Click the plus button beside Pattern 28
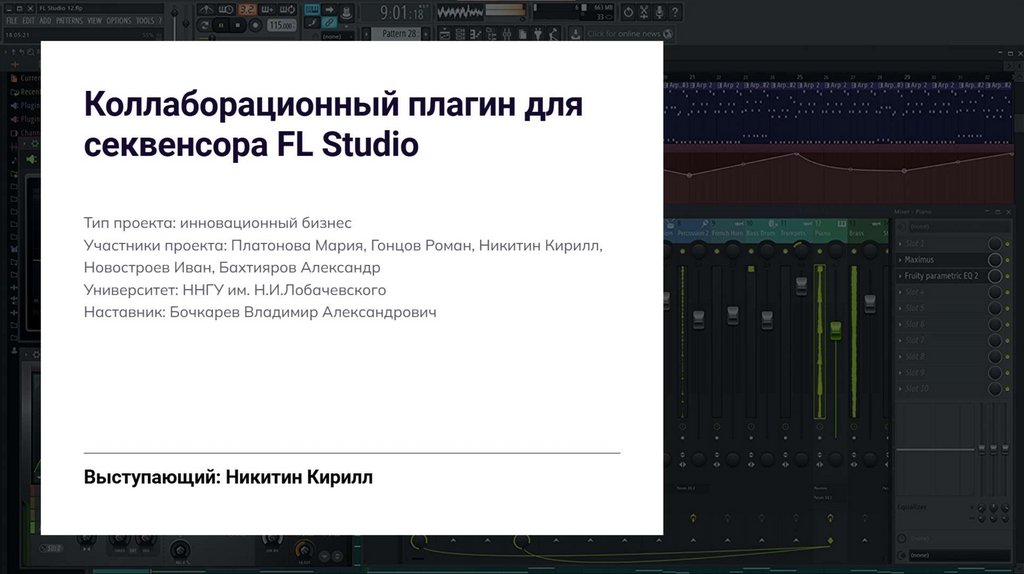Image resolution: width=1024 pixels, height=574 pixels. coord(426,33)
